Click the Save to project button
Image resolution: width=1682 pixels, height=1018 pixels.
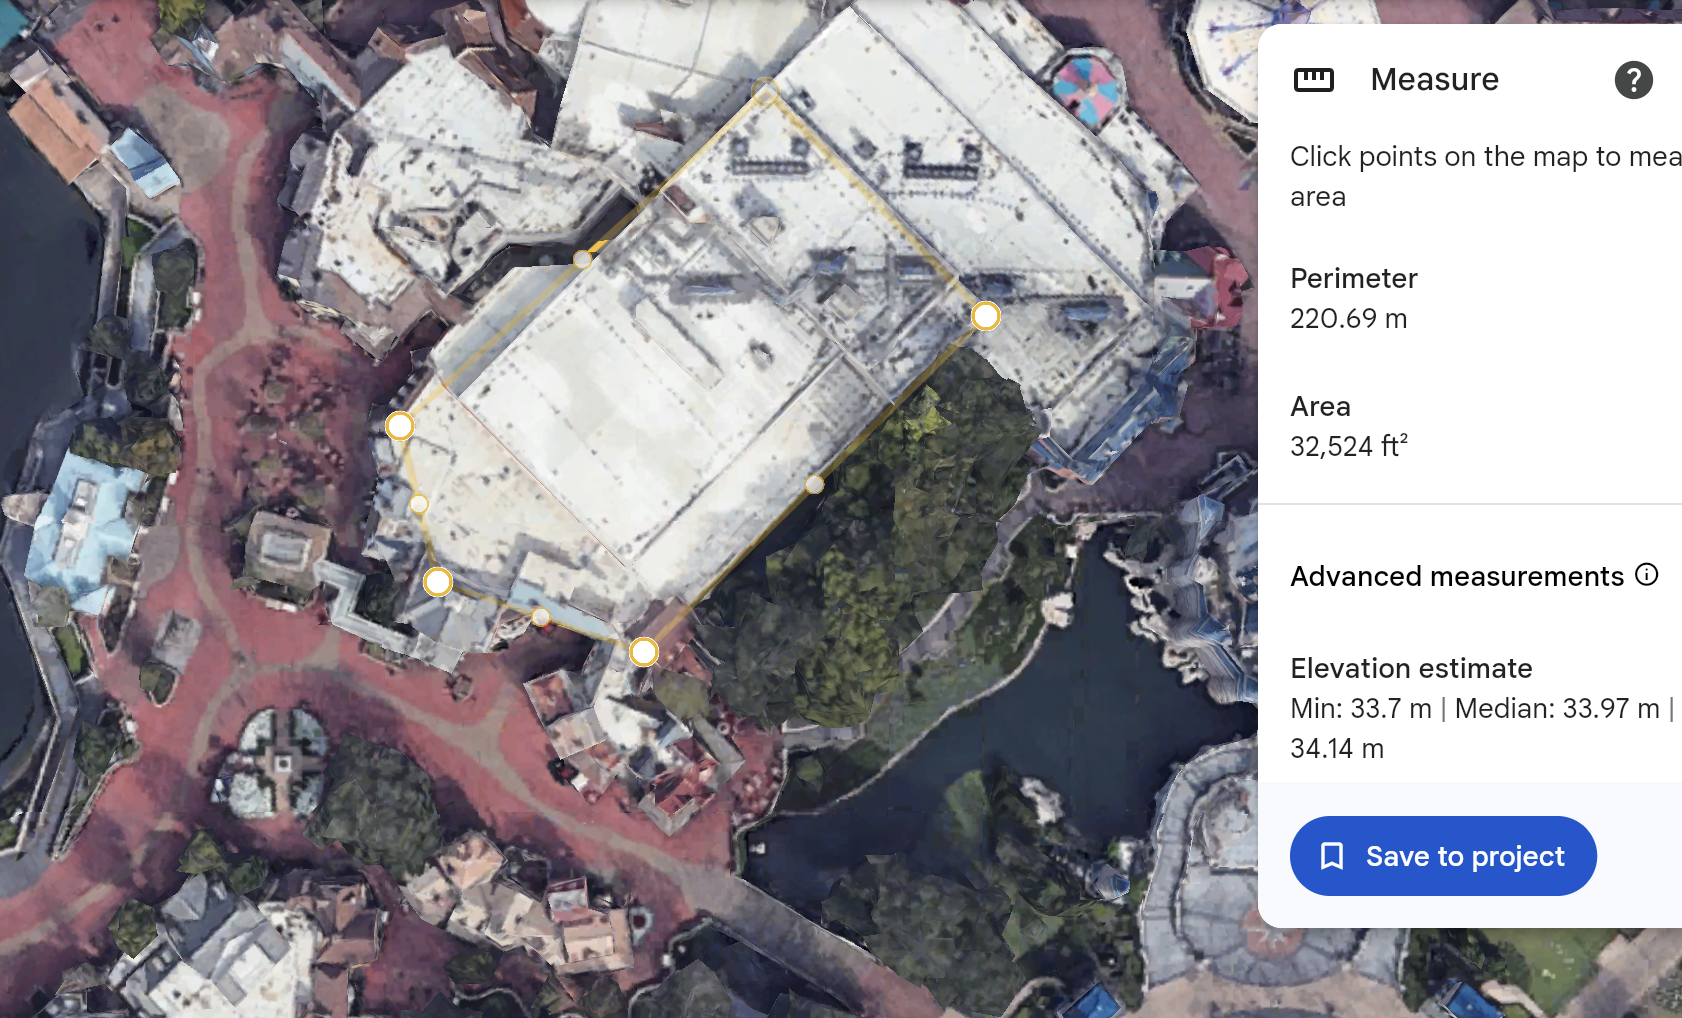pyautogui.click(x=1443, y=856)
